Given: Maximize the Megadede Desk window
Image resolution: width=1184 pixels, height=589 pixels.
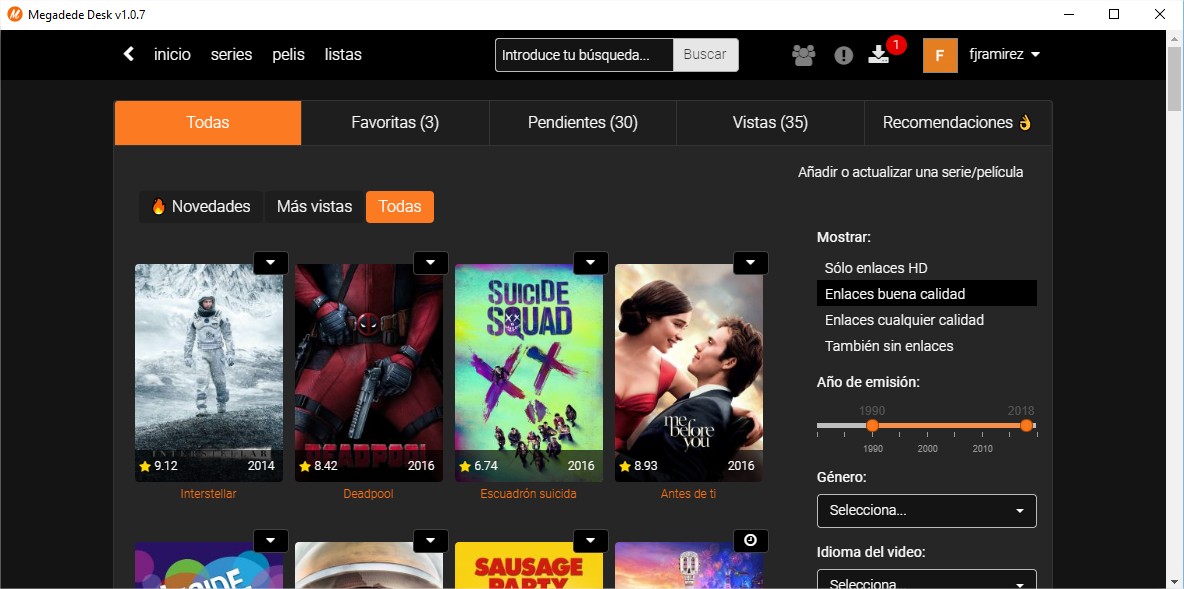Looking at the screenshot, I should coord(1114,14).
